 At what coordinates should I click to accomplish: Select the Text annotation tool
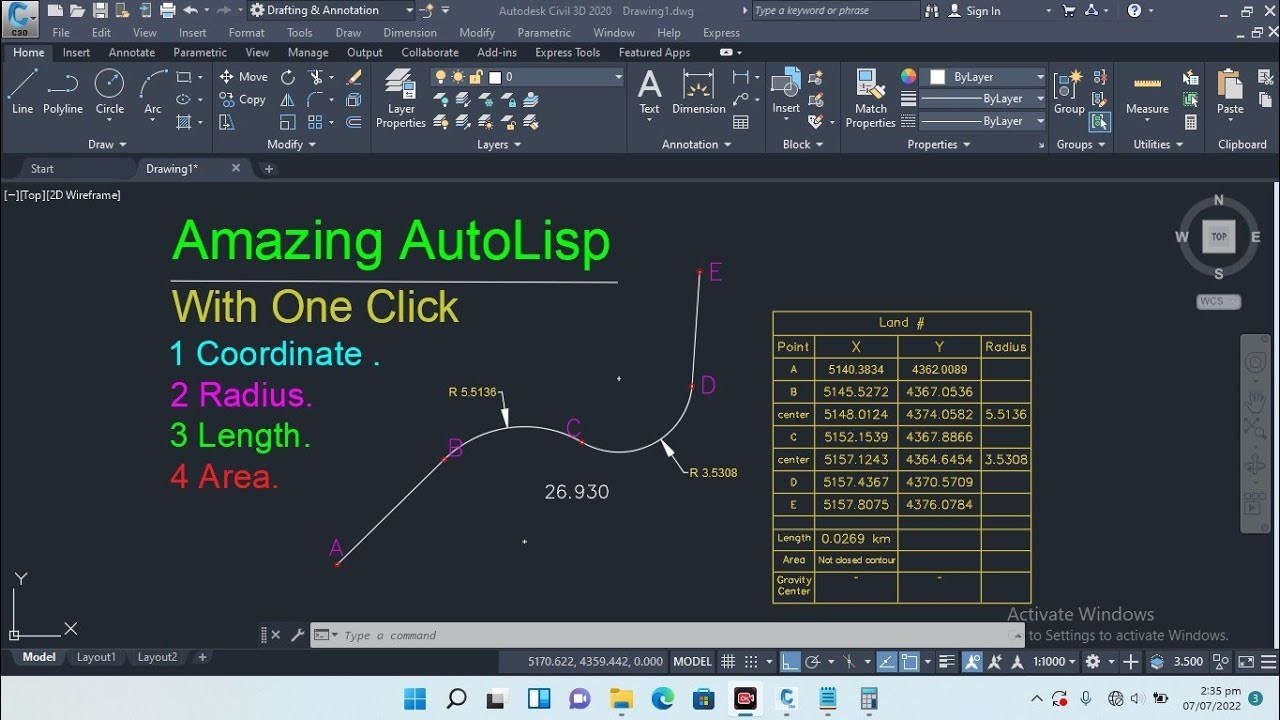click(650, 92)
